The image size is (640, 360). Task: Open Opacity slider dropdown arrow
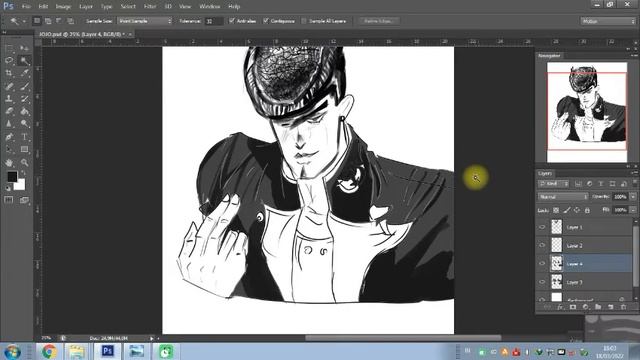[633, 197]
